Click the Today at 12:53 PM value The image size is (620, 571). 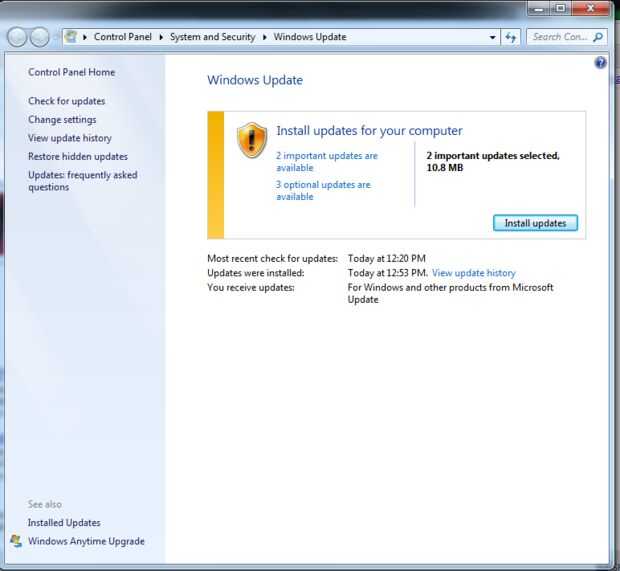coord(388,273)
